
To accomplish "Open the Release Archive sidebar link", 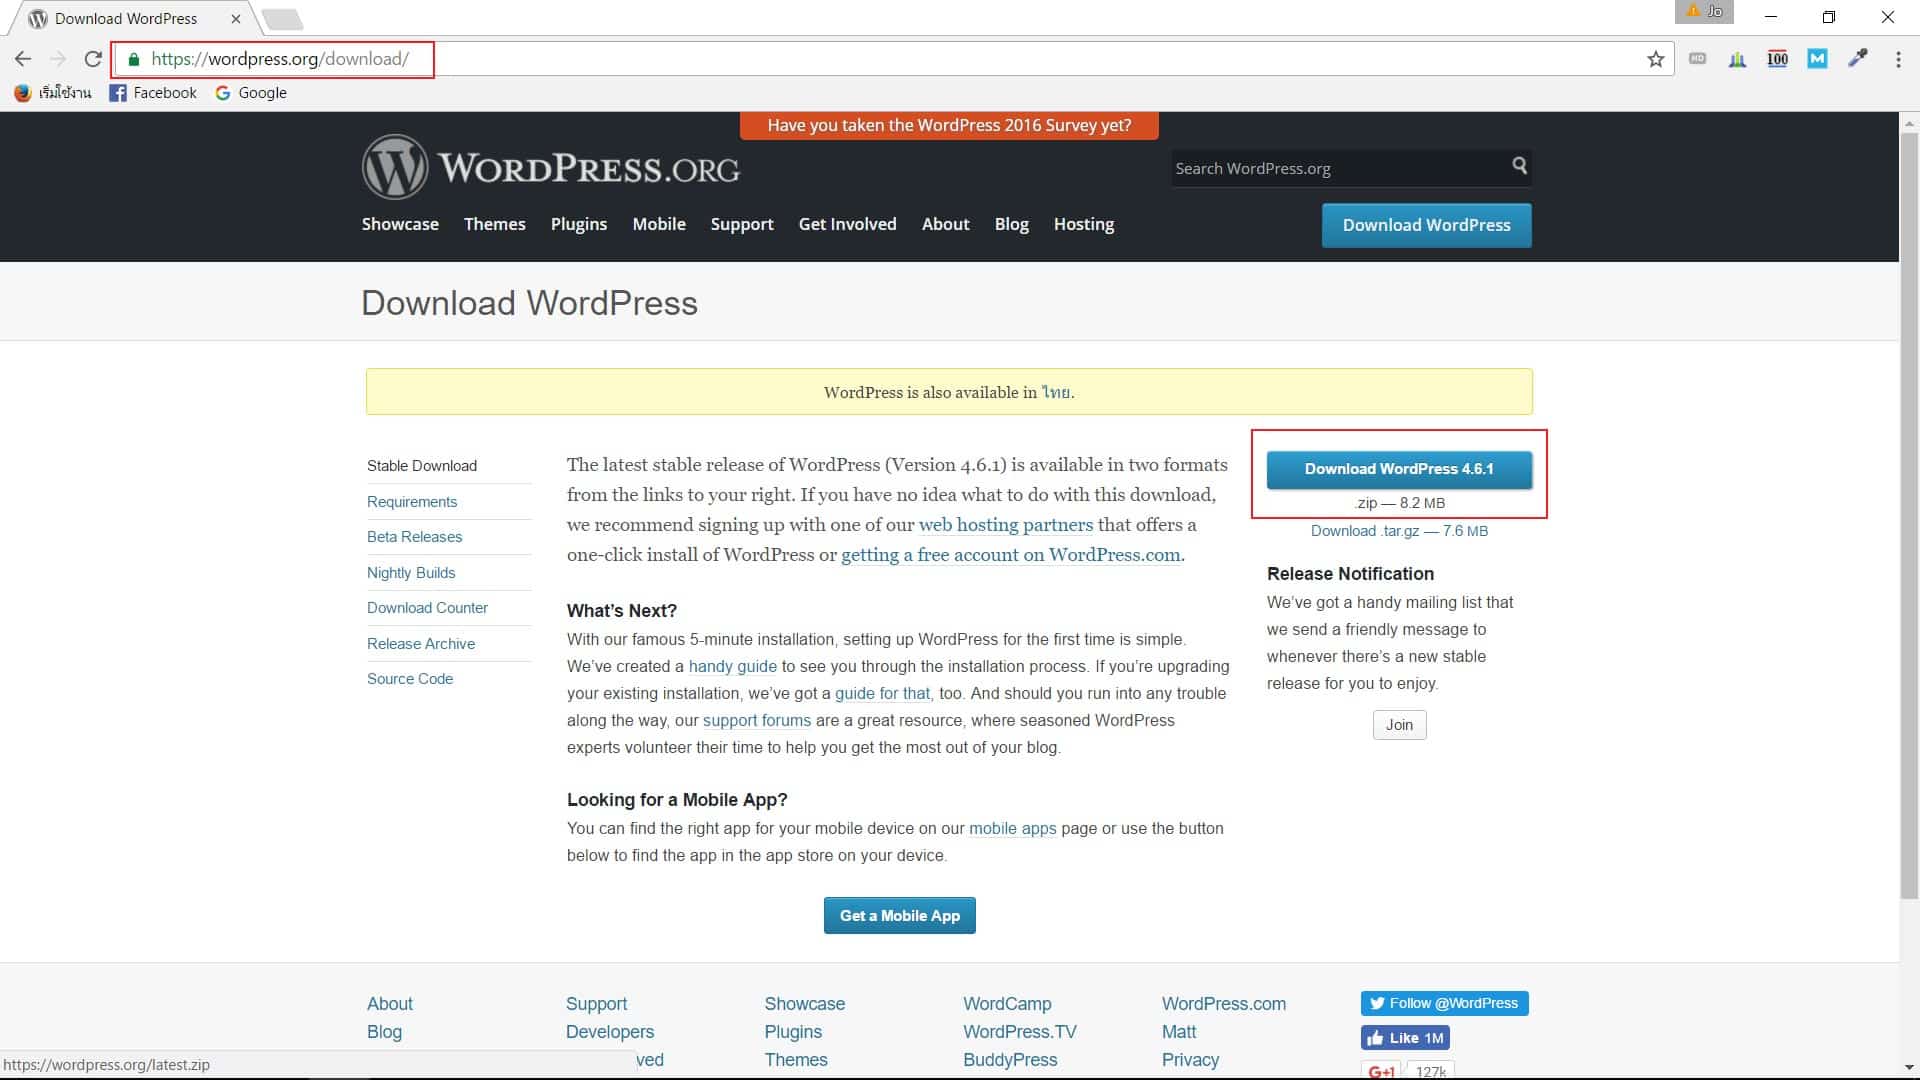I will [x=421, y=644].
